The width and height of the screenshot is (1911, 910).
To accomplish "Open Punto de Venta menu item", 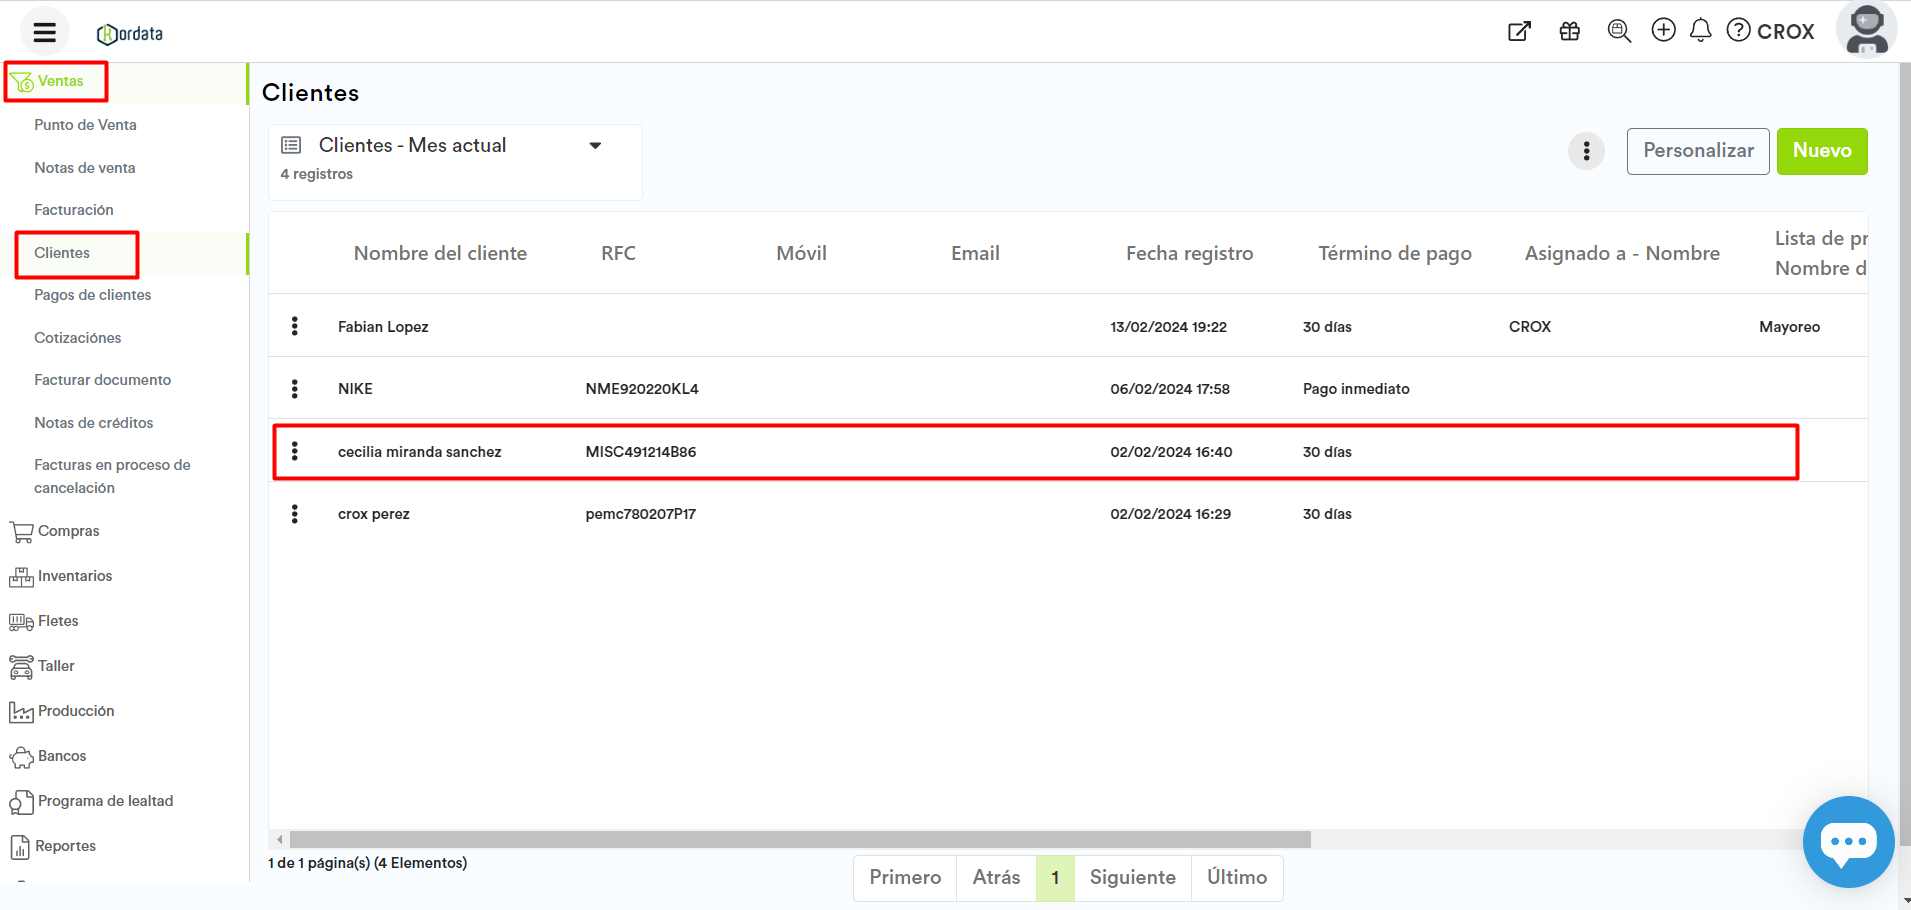I will 85,125.
